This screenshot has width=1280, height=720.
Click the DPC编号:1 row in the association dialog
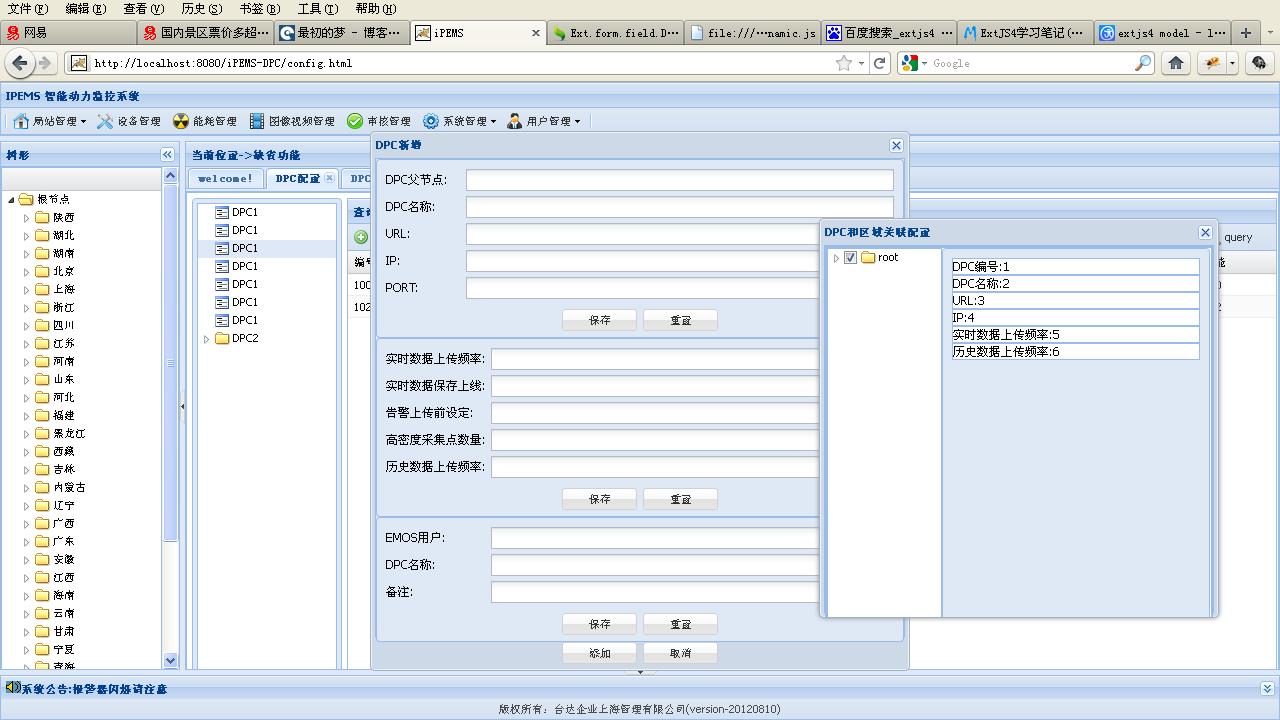click(x=1075, y=267)
